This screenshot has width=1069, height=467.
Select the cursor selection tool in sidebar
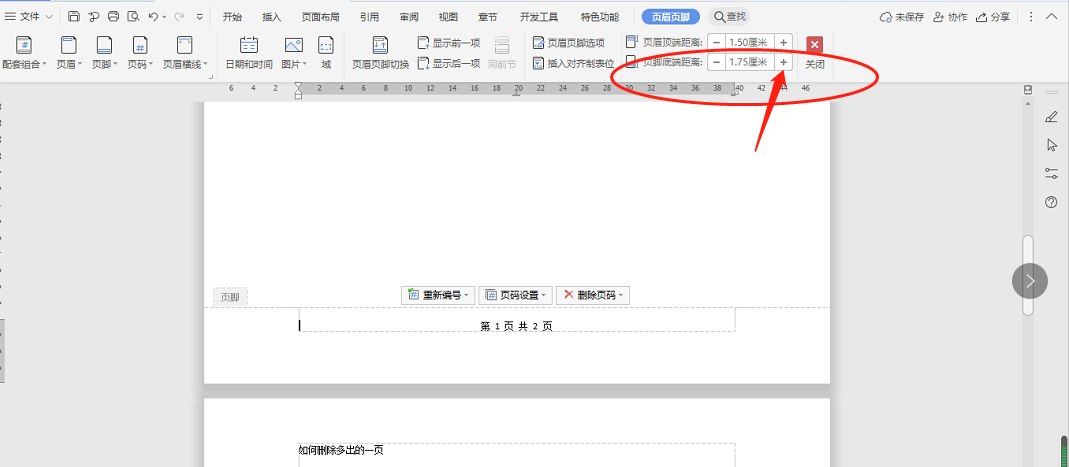[x=1051, y=145]
